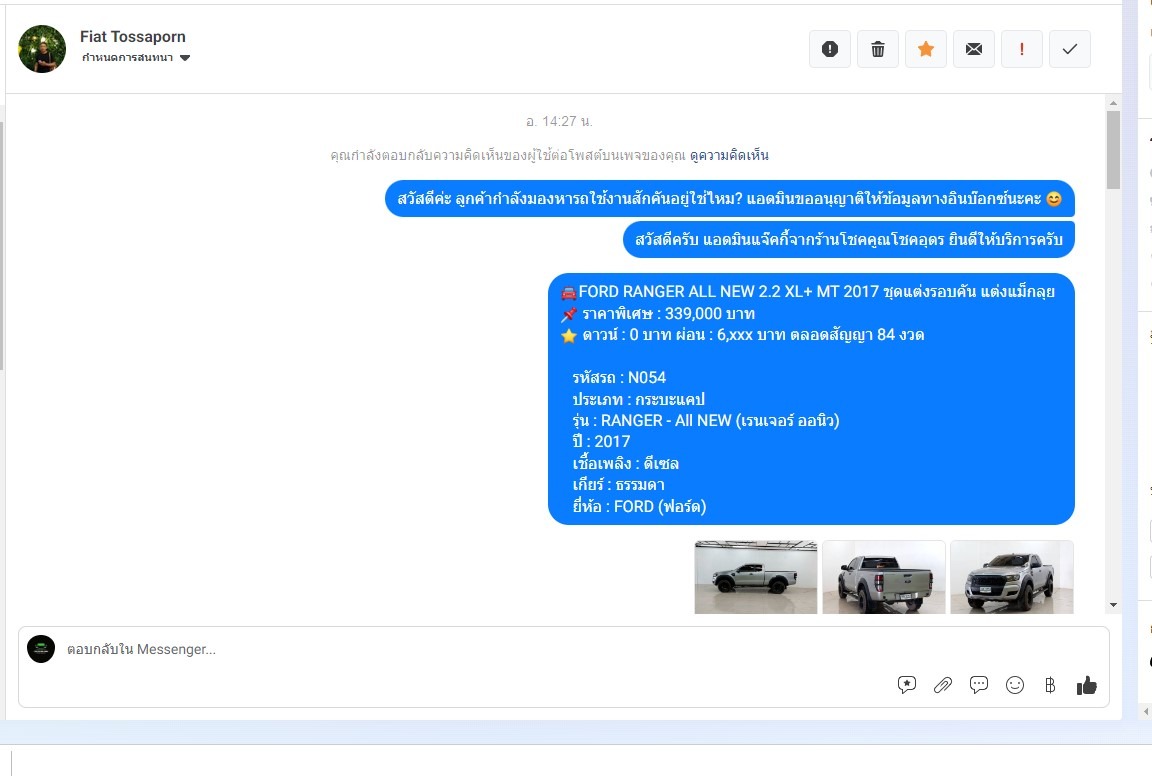Open the conversation assignment dropdown under Fiat Tossaporn

click(136, 57)
